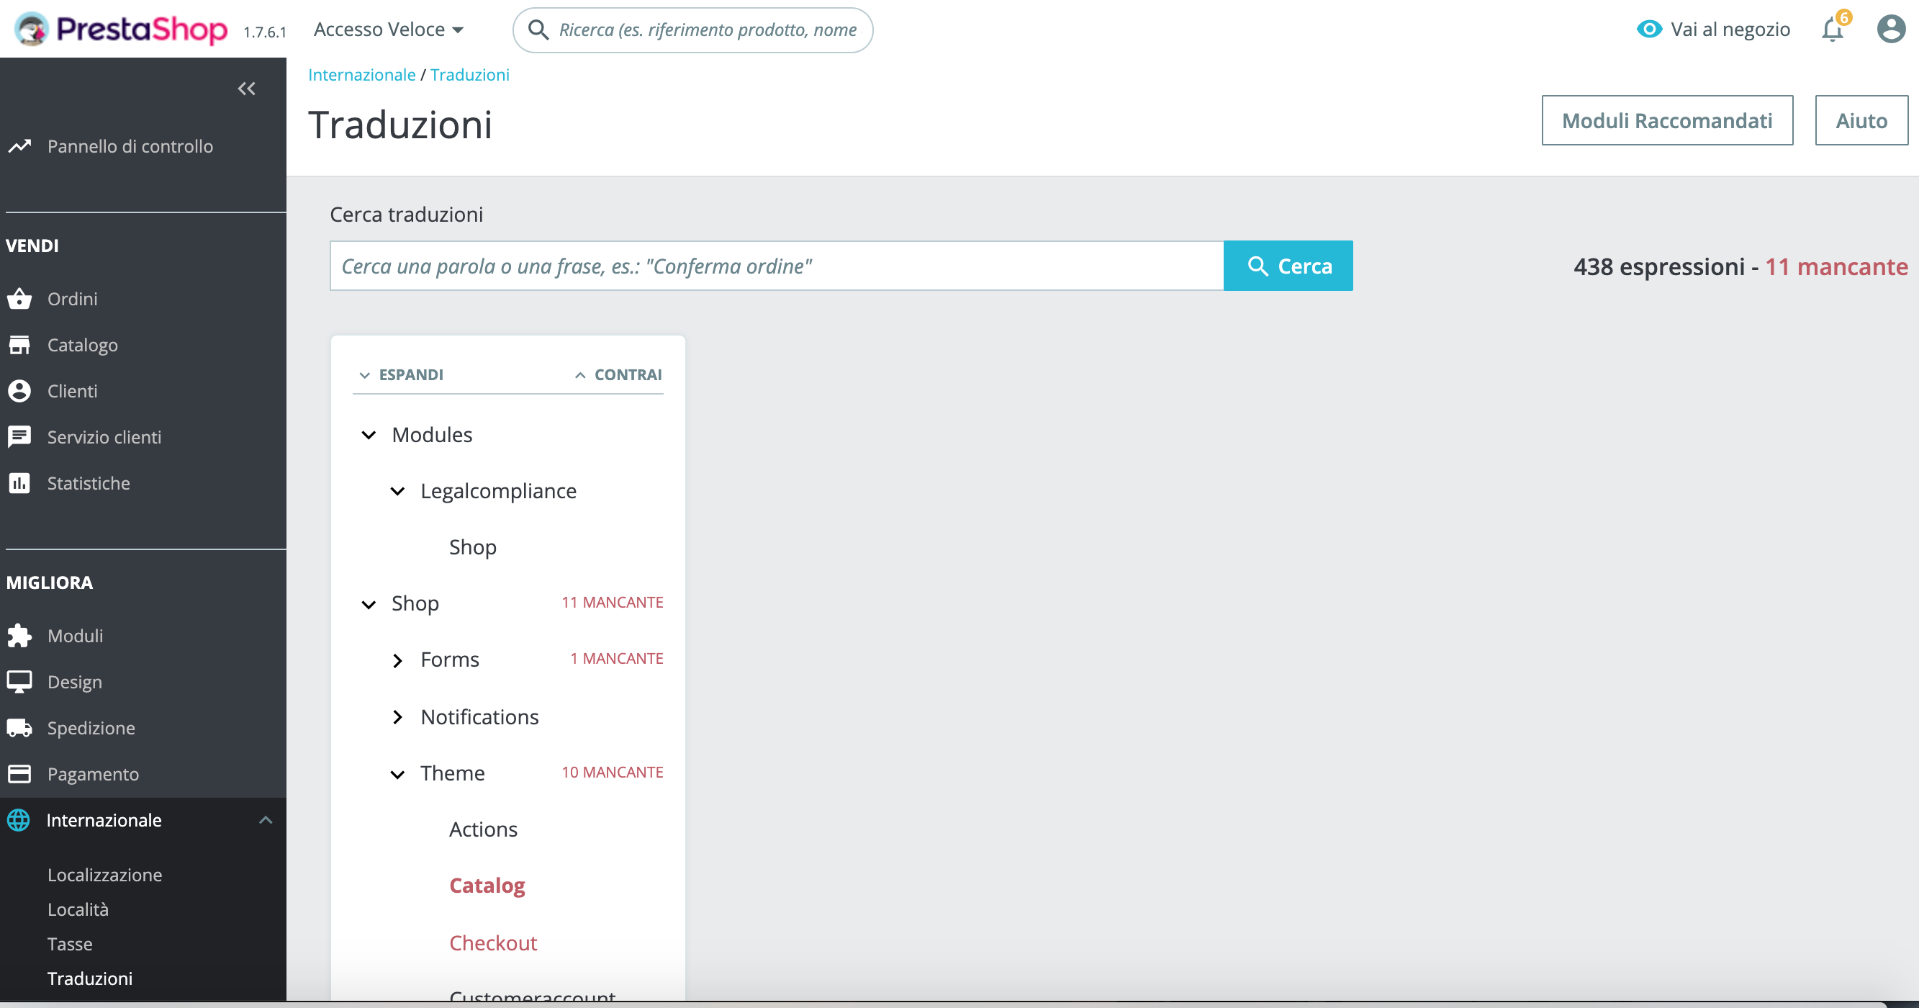The width and height of the screenshot is (1919, 1008).
Task: Expand the Forms node chevron
Action: (x=397, y=660)
